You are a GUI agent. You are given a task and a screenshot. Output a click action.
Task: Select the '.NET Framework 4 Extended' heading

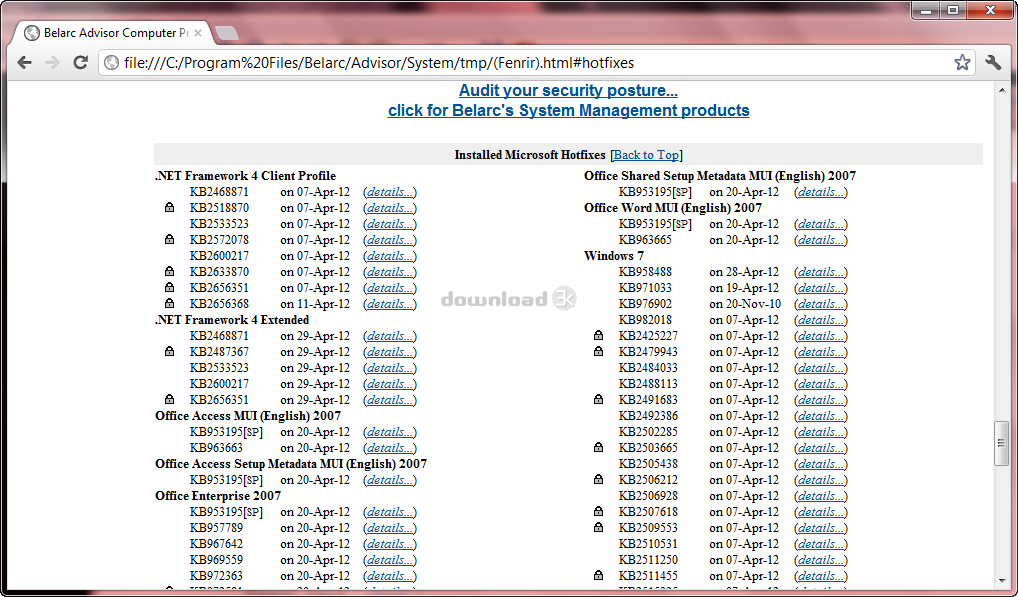232,320
